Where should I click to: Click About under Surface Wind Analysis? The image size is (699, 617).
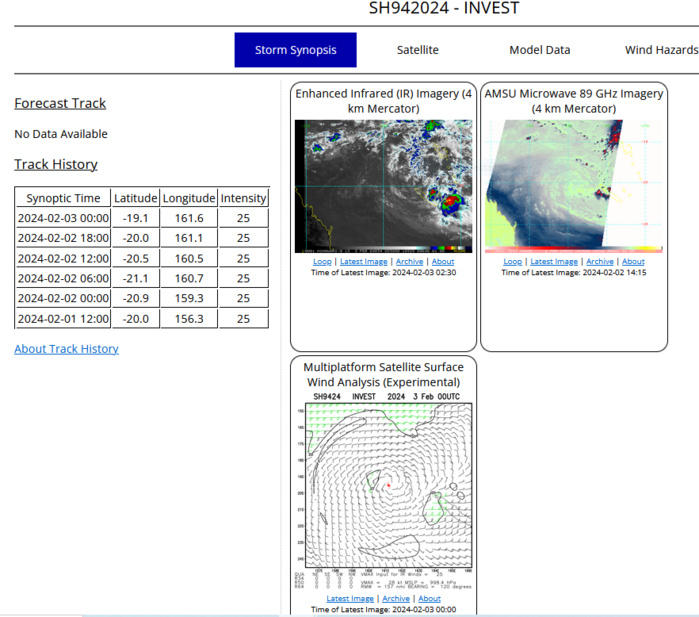point(429,599)
